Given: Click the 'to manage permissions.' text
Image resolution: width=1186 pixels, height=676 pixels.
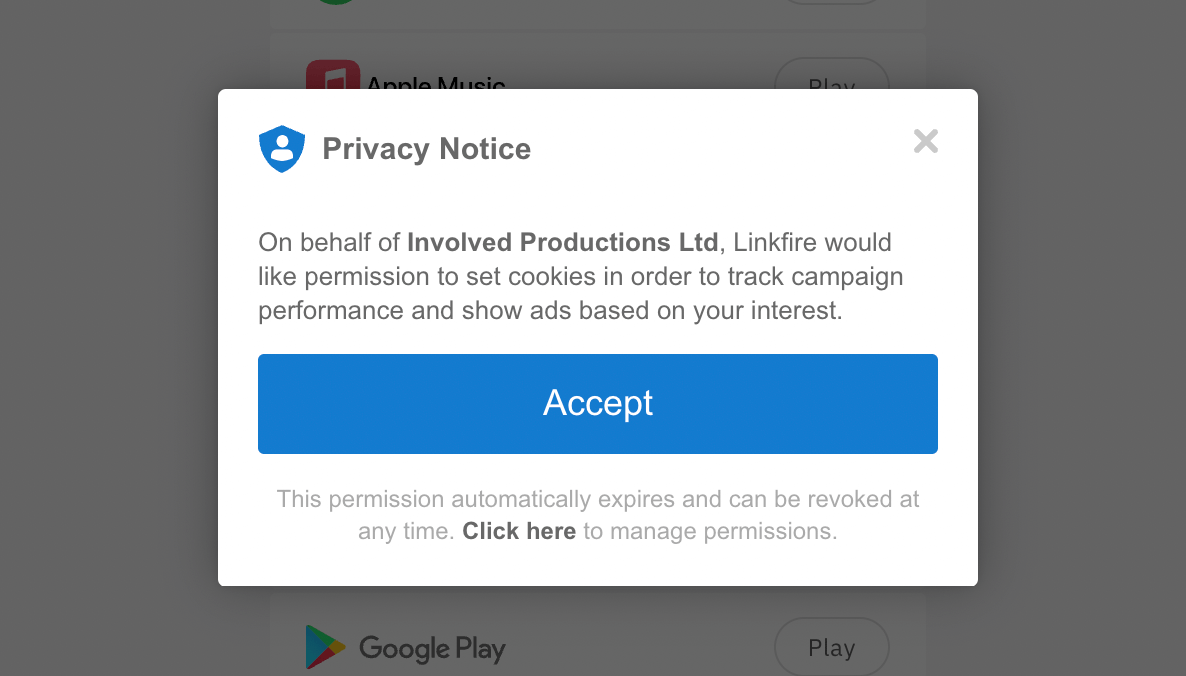Looking at the screenshot, I should click(x=710, y=531).
